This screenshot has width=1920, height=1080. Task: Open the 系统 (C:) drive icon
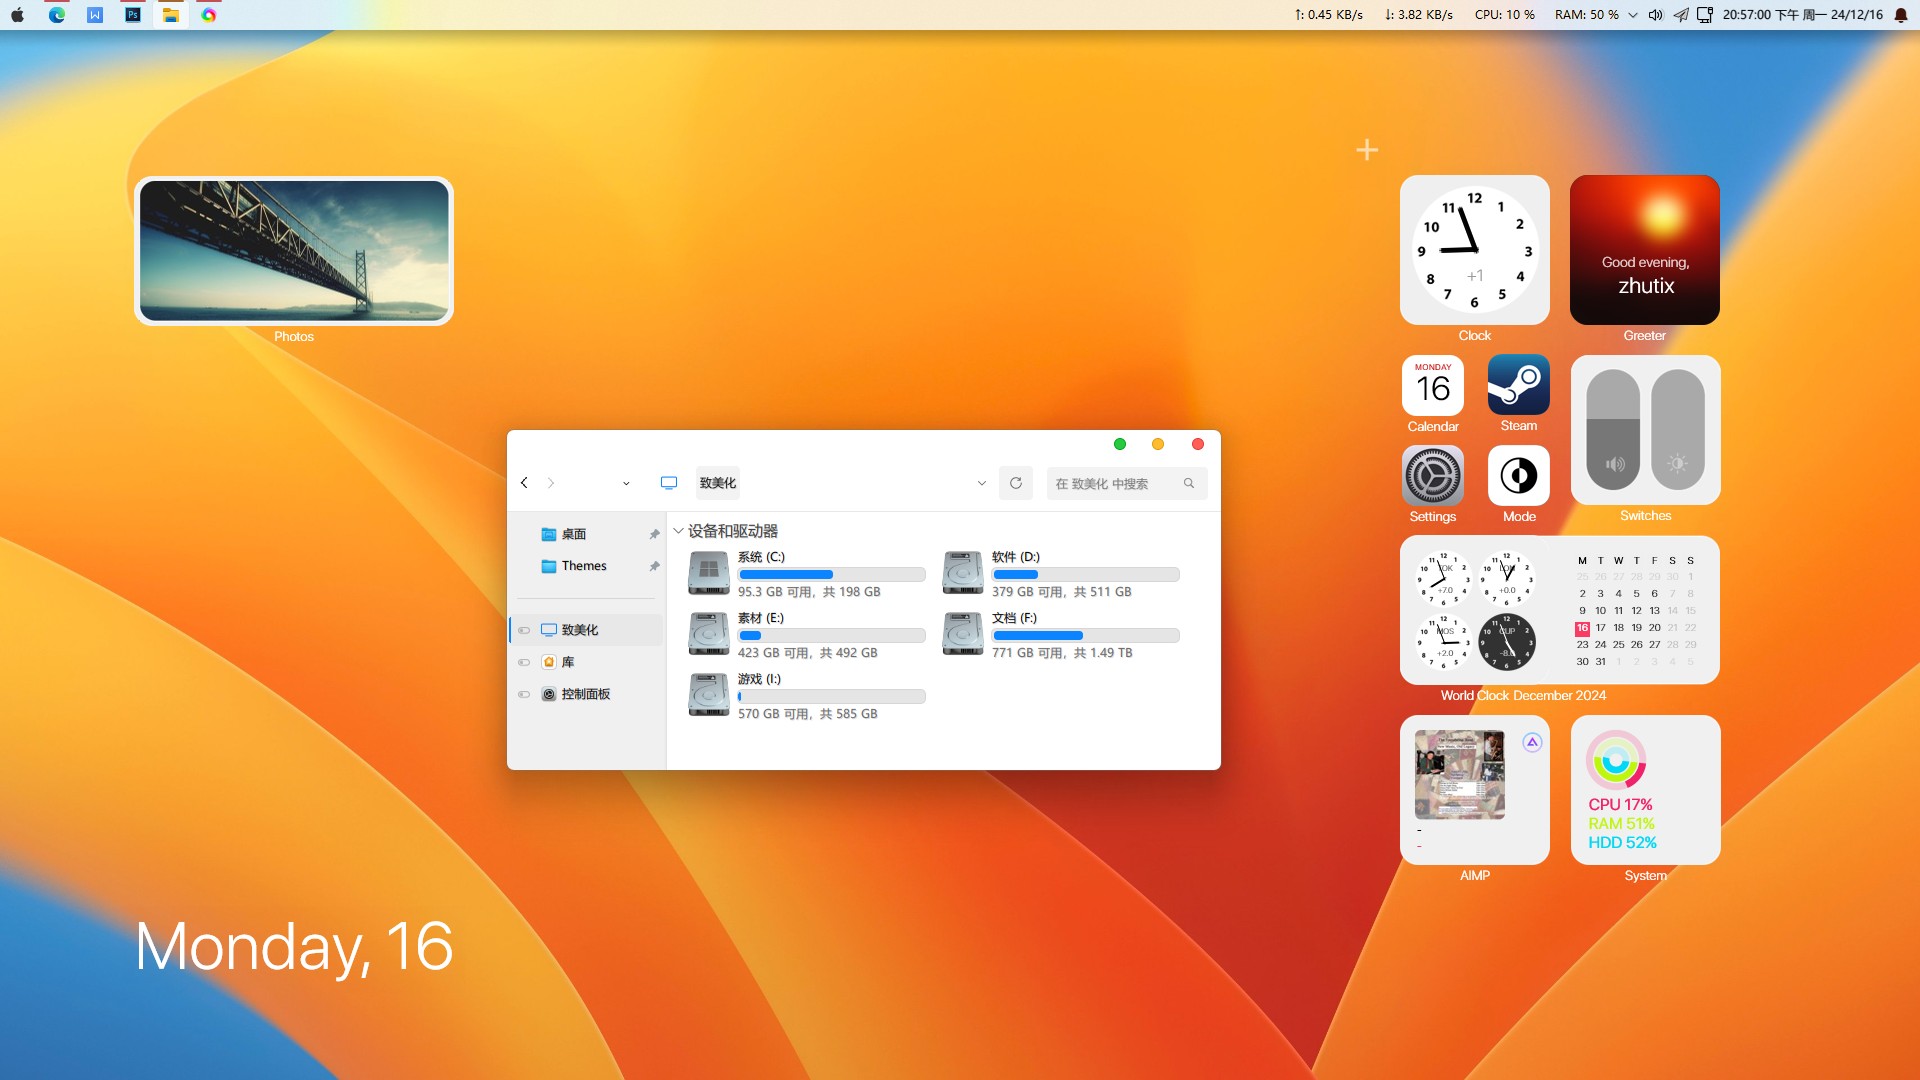708,573
